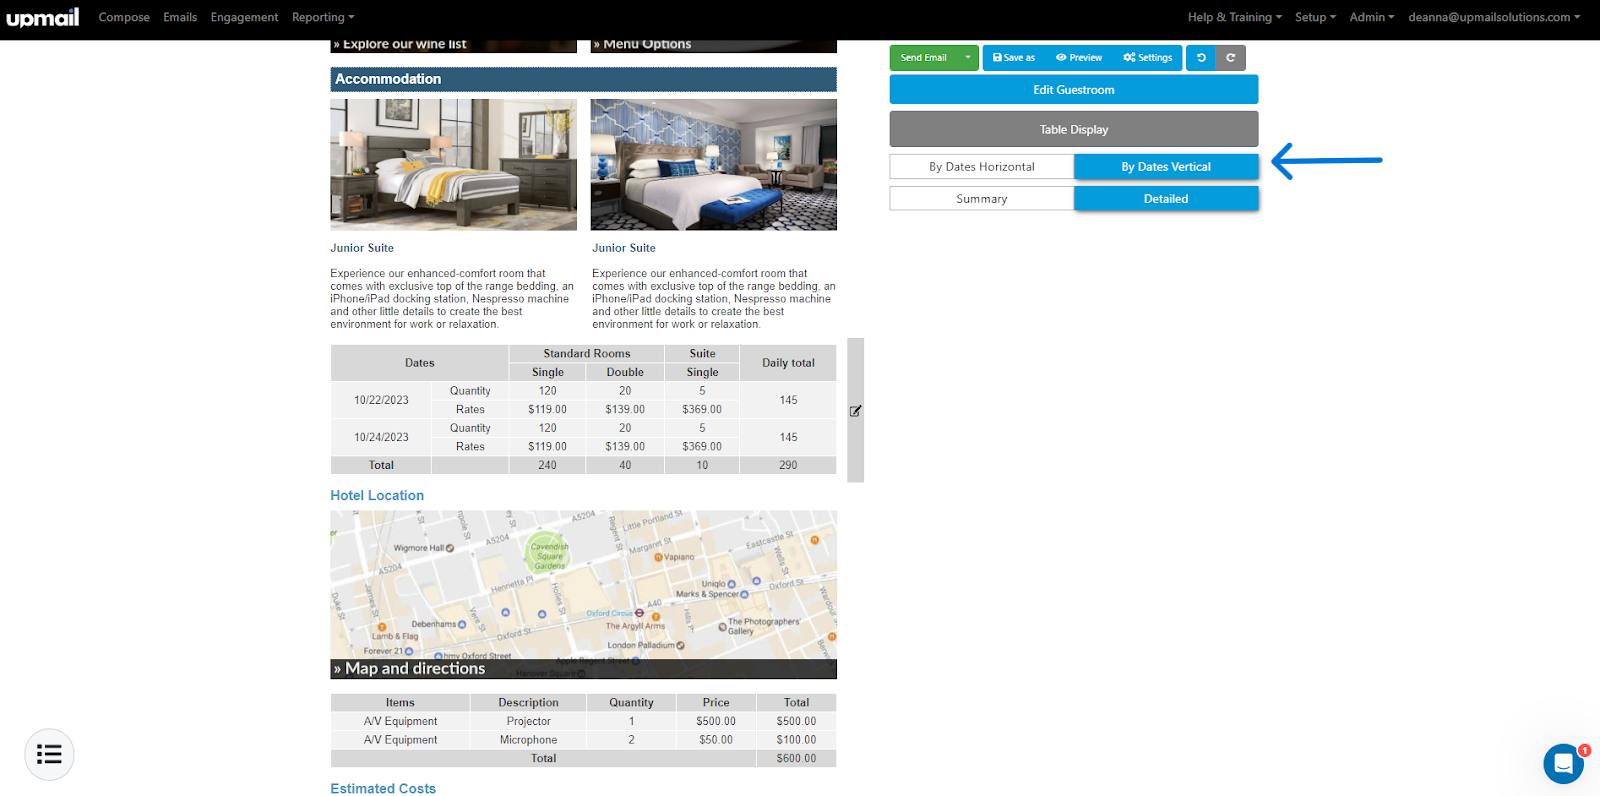The height and width of the screenshot is (796, 1600).
Task: Open email Settings with the gears icon
Action: click(1148, 58)
